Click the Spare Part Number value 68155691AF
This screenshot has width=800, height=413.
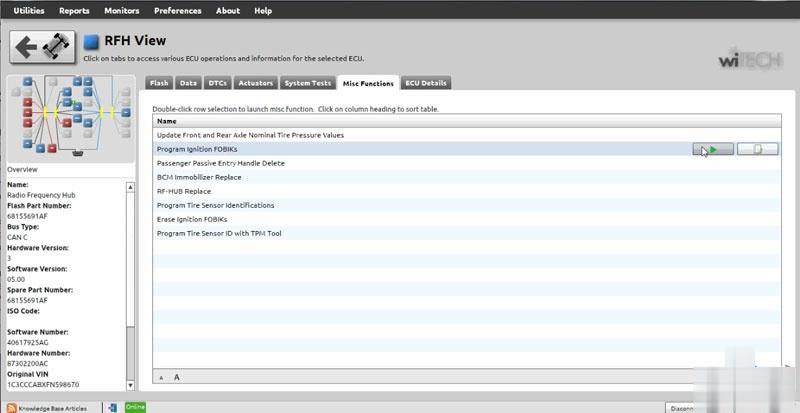point(28,300)
